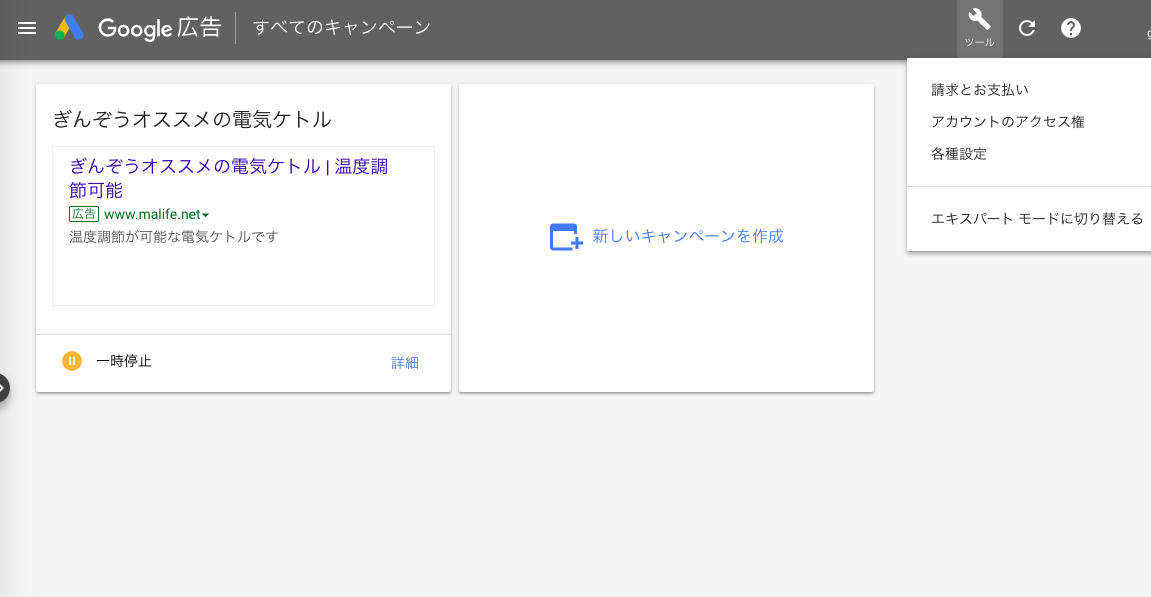Click the Google Ads logo
Viewport: 1151px width, 597px height.
tap(69, 28)
